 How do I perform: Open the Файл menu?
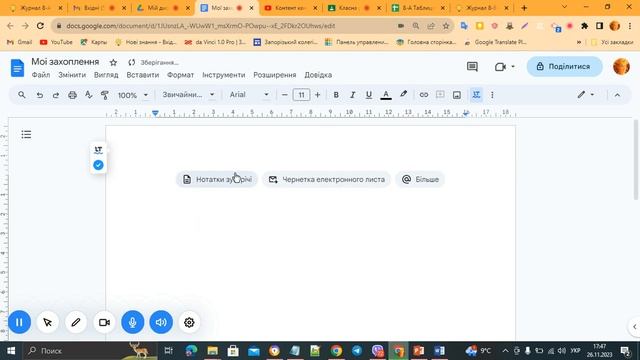pos(41,75)
